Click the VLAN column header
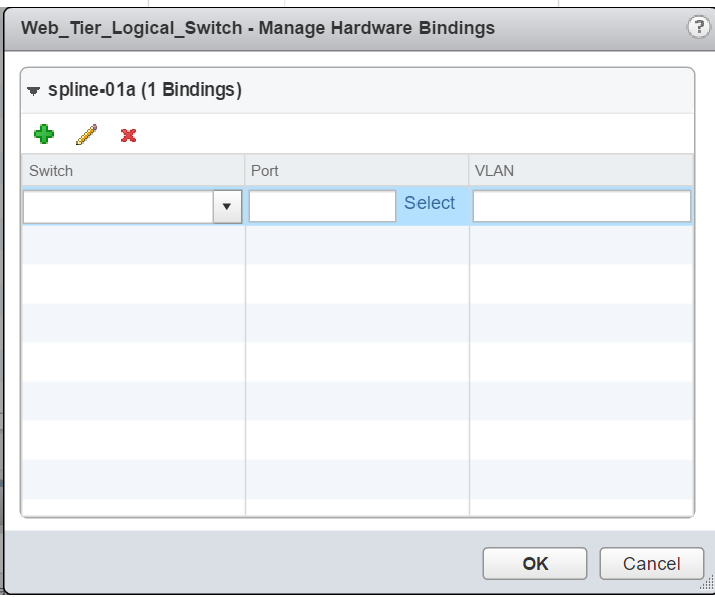 pos(580,170)
